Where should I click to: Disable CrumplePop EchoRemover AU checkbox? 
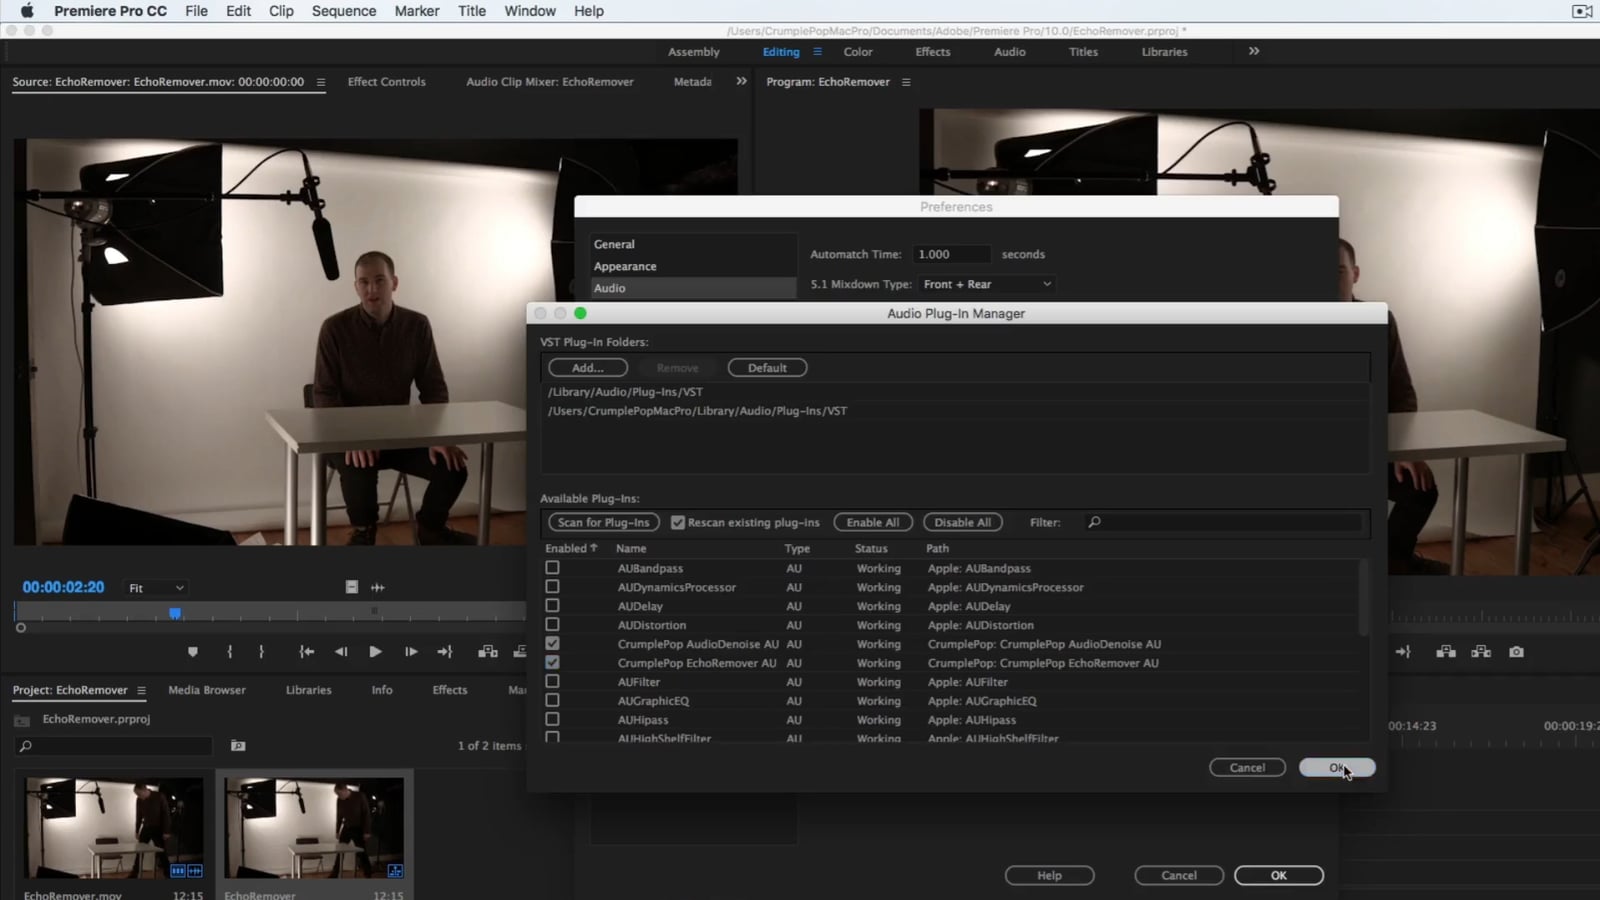coord(552,663)
